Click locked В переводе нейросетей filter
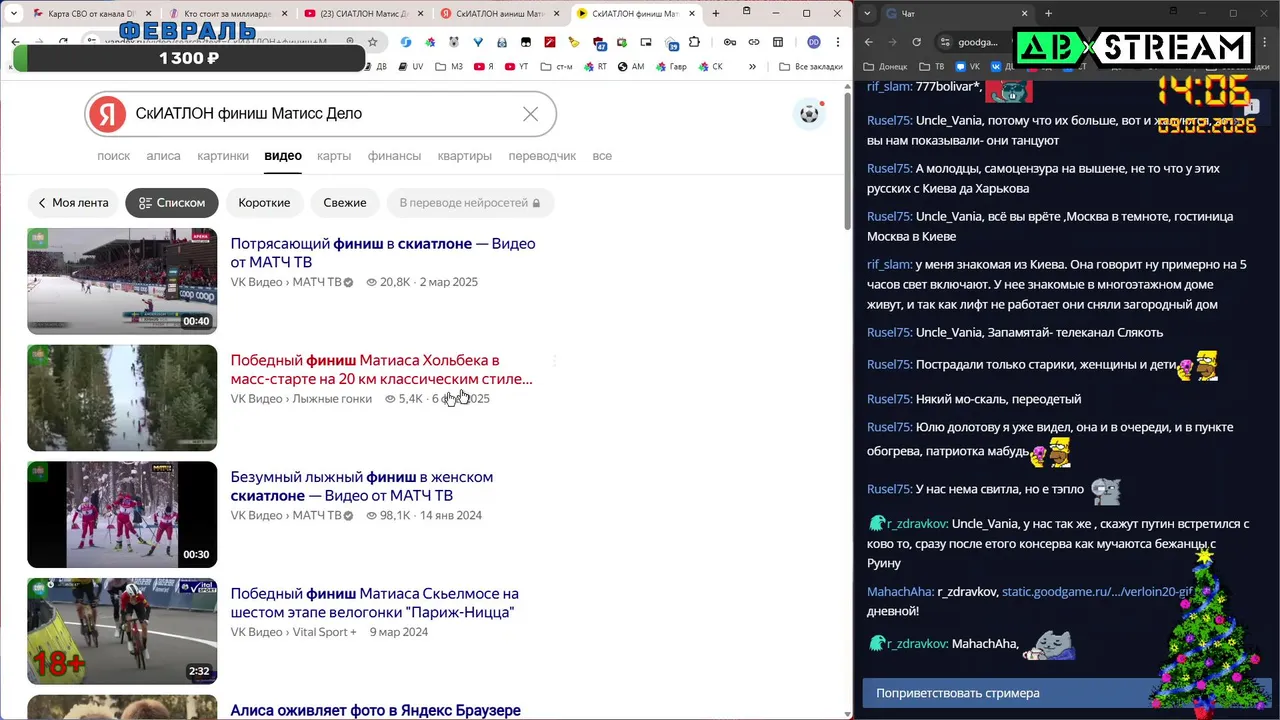1280x720 pixels. coord(470,203)
